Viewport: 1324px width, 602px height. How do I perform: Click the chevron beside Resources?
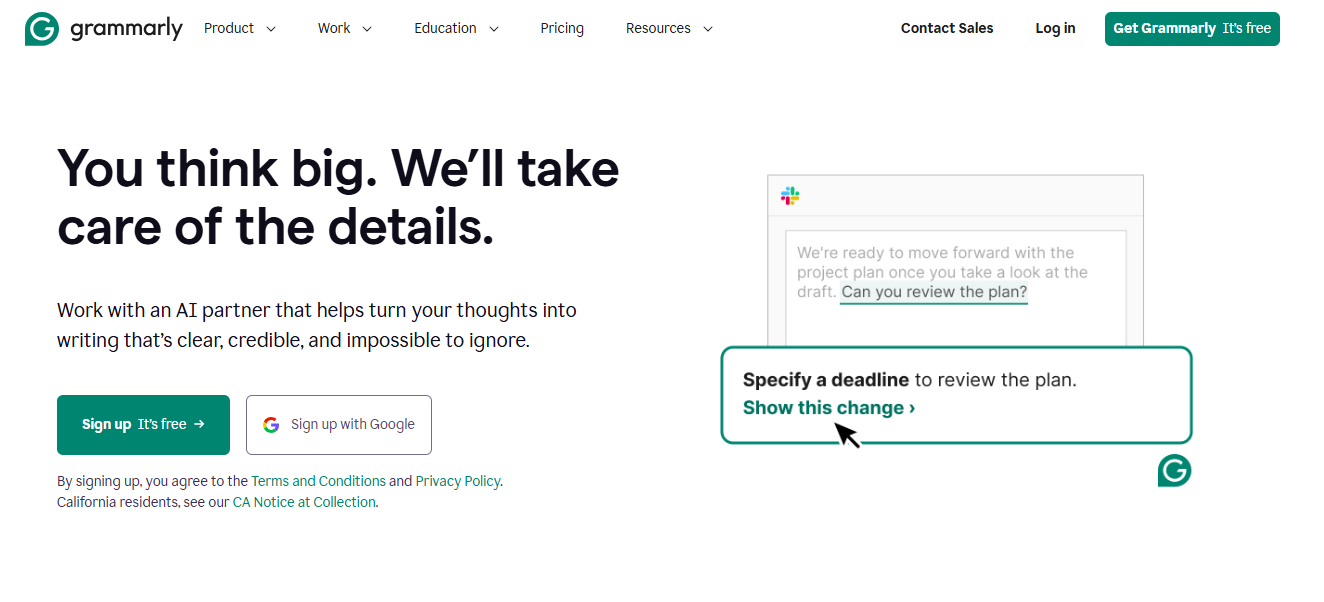[x=708, y=29]
